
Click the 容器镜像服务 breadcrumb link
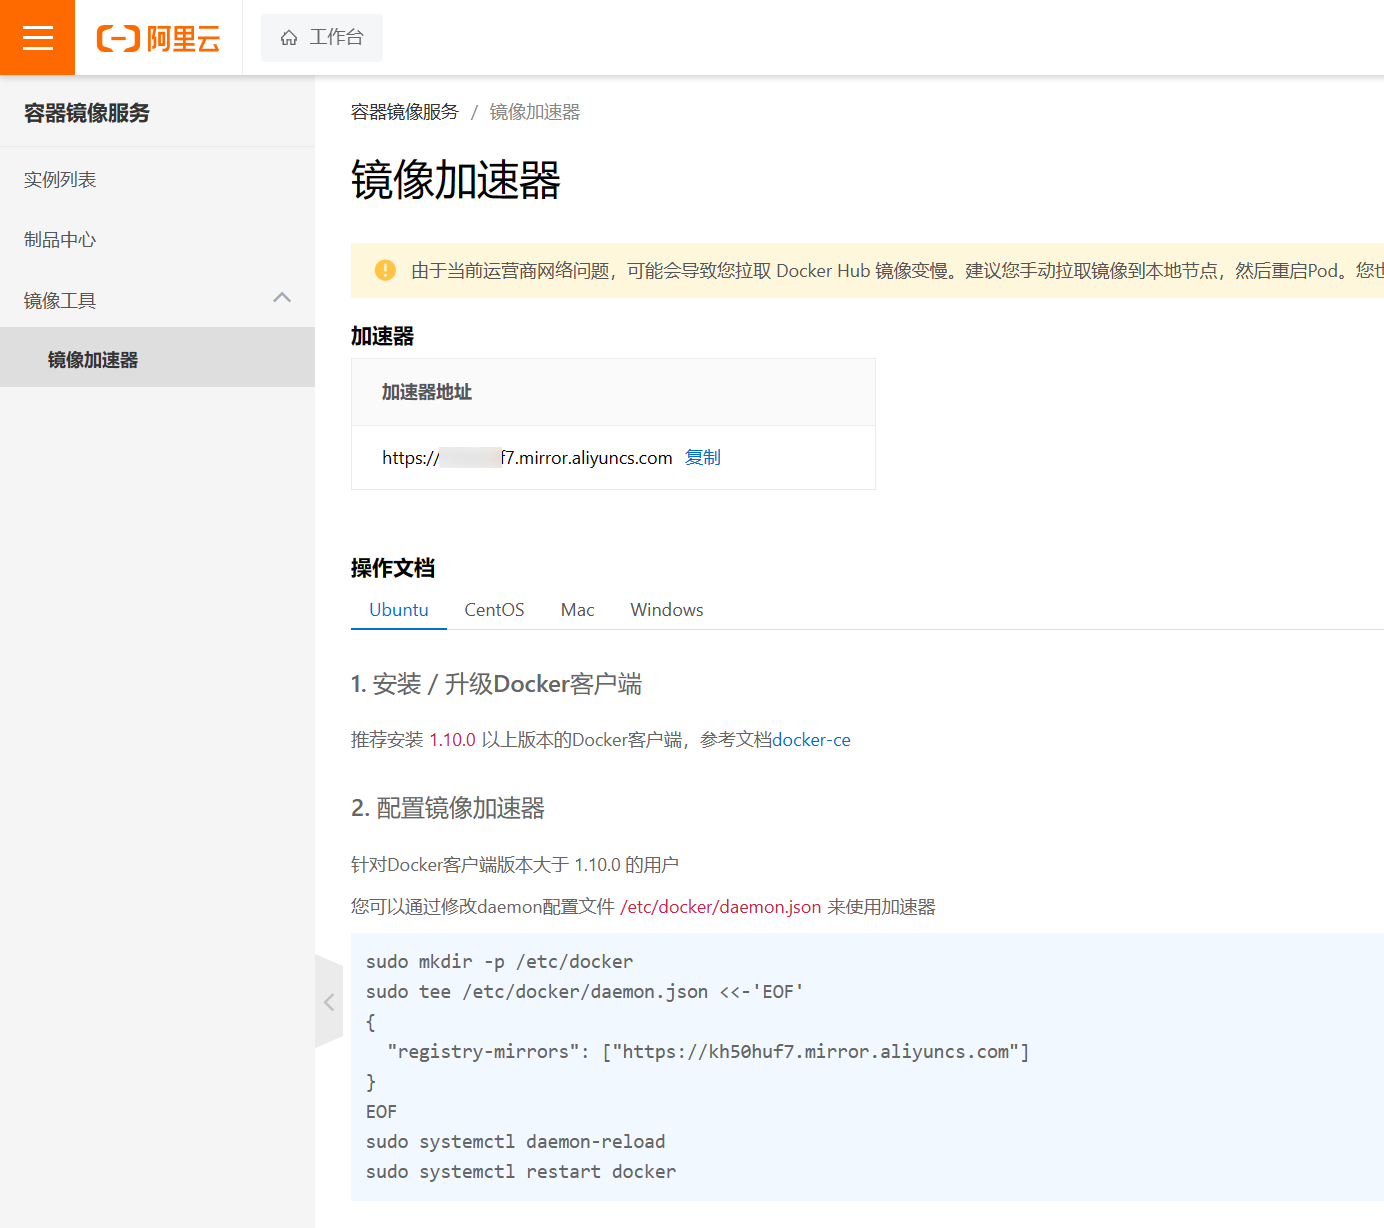click(404, 112)
